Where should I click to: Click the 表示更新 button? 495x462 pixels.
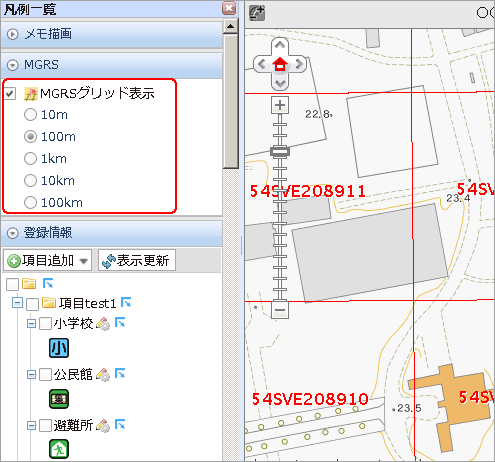(137, 260)
